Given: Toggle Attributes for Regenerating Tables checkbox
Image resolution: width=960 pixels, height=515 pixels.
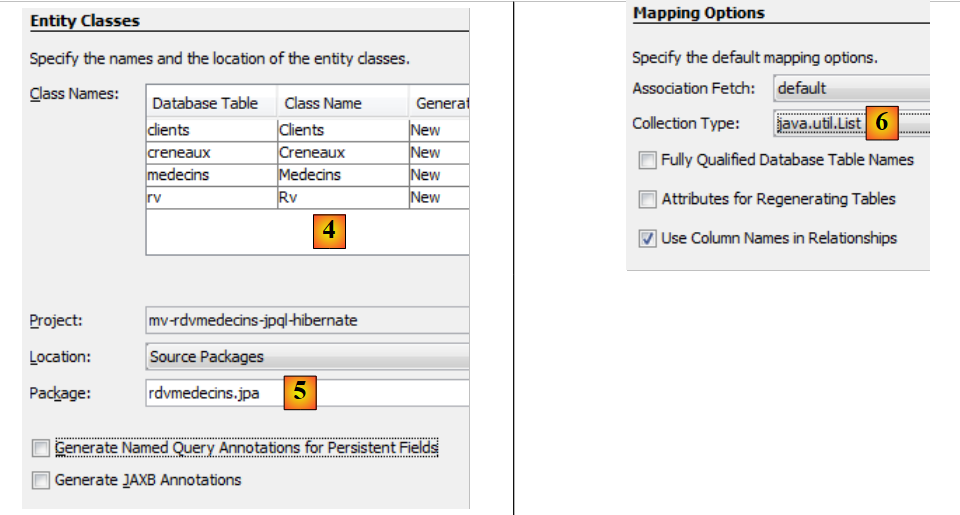Looking at the screenshot, I should coord(648,199).
